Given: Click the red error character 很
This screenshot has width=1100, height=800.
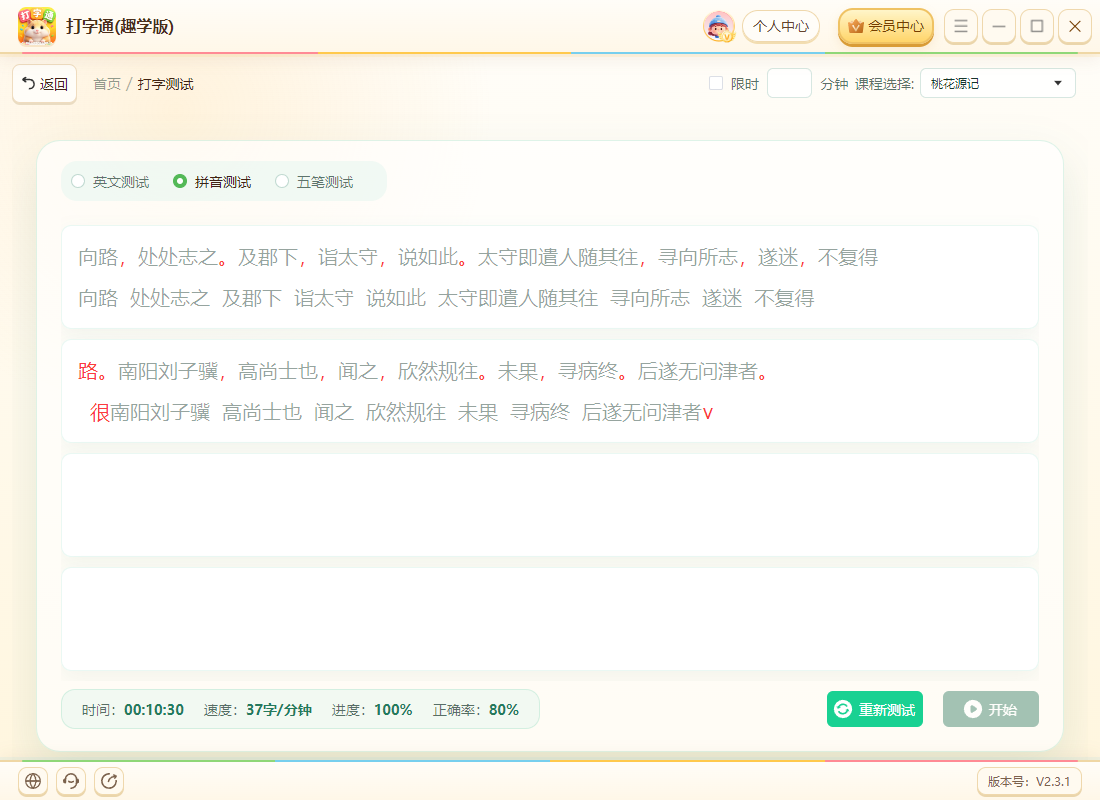Looking at the screenshot, I should coord(100,413).
